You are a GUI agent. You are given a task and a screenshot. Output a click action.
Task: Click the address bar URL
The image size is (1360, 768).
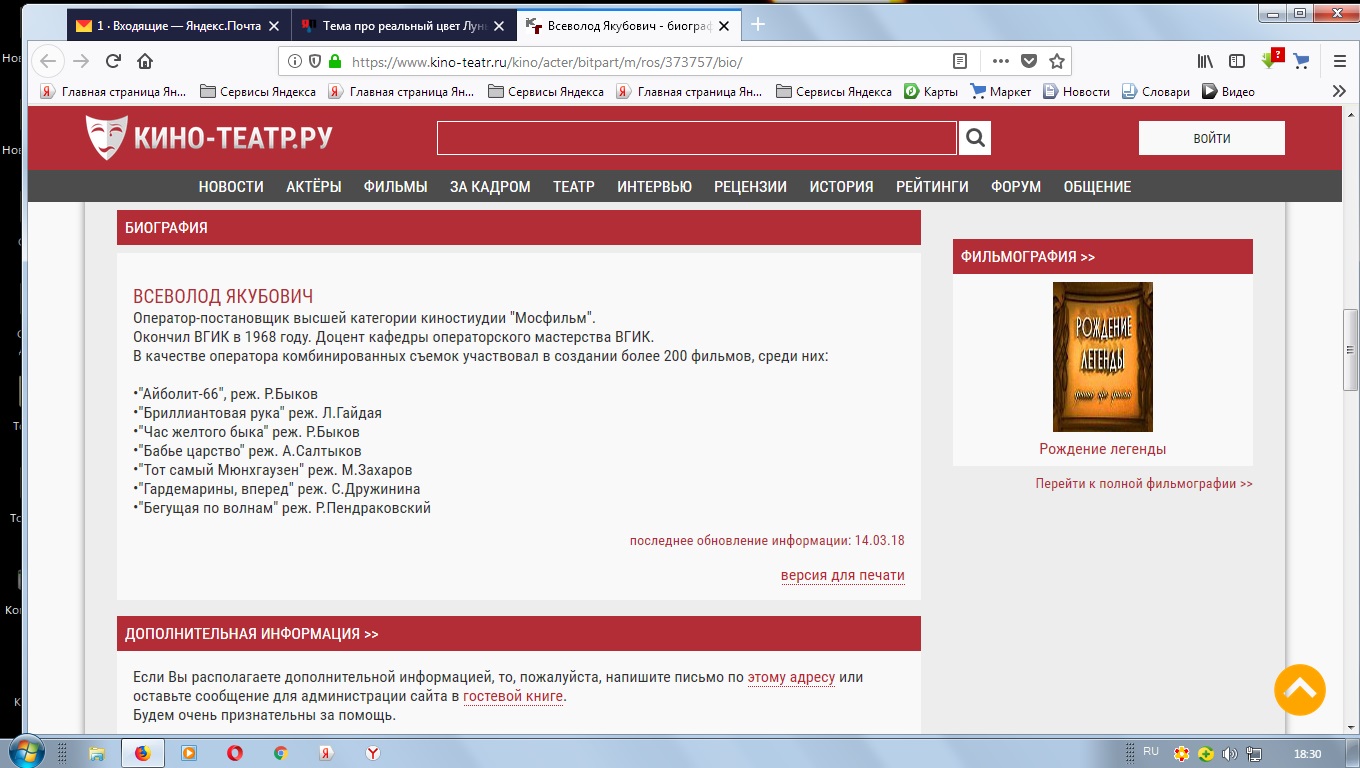click(547, 62)
